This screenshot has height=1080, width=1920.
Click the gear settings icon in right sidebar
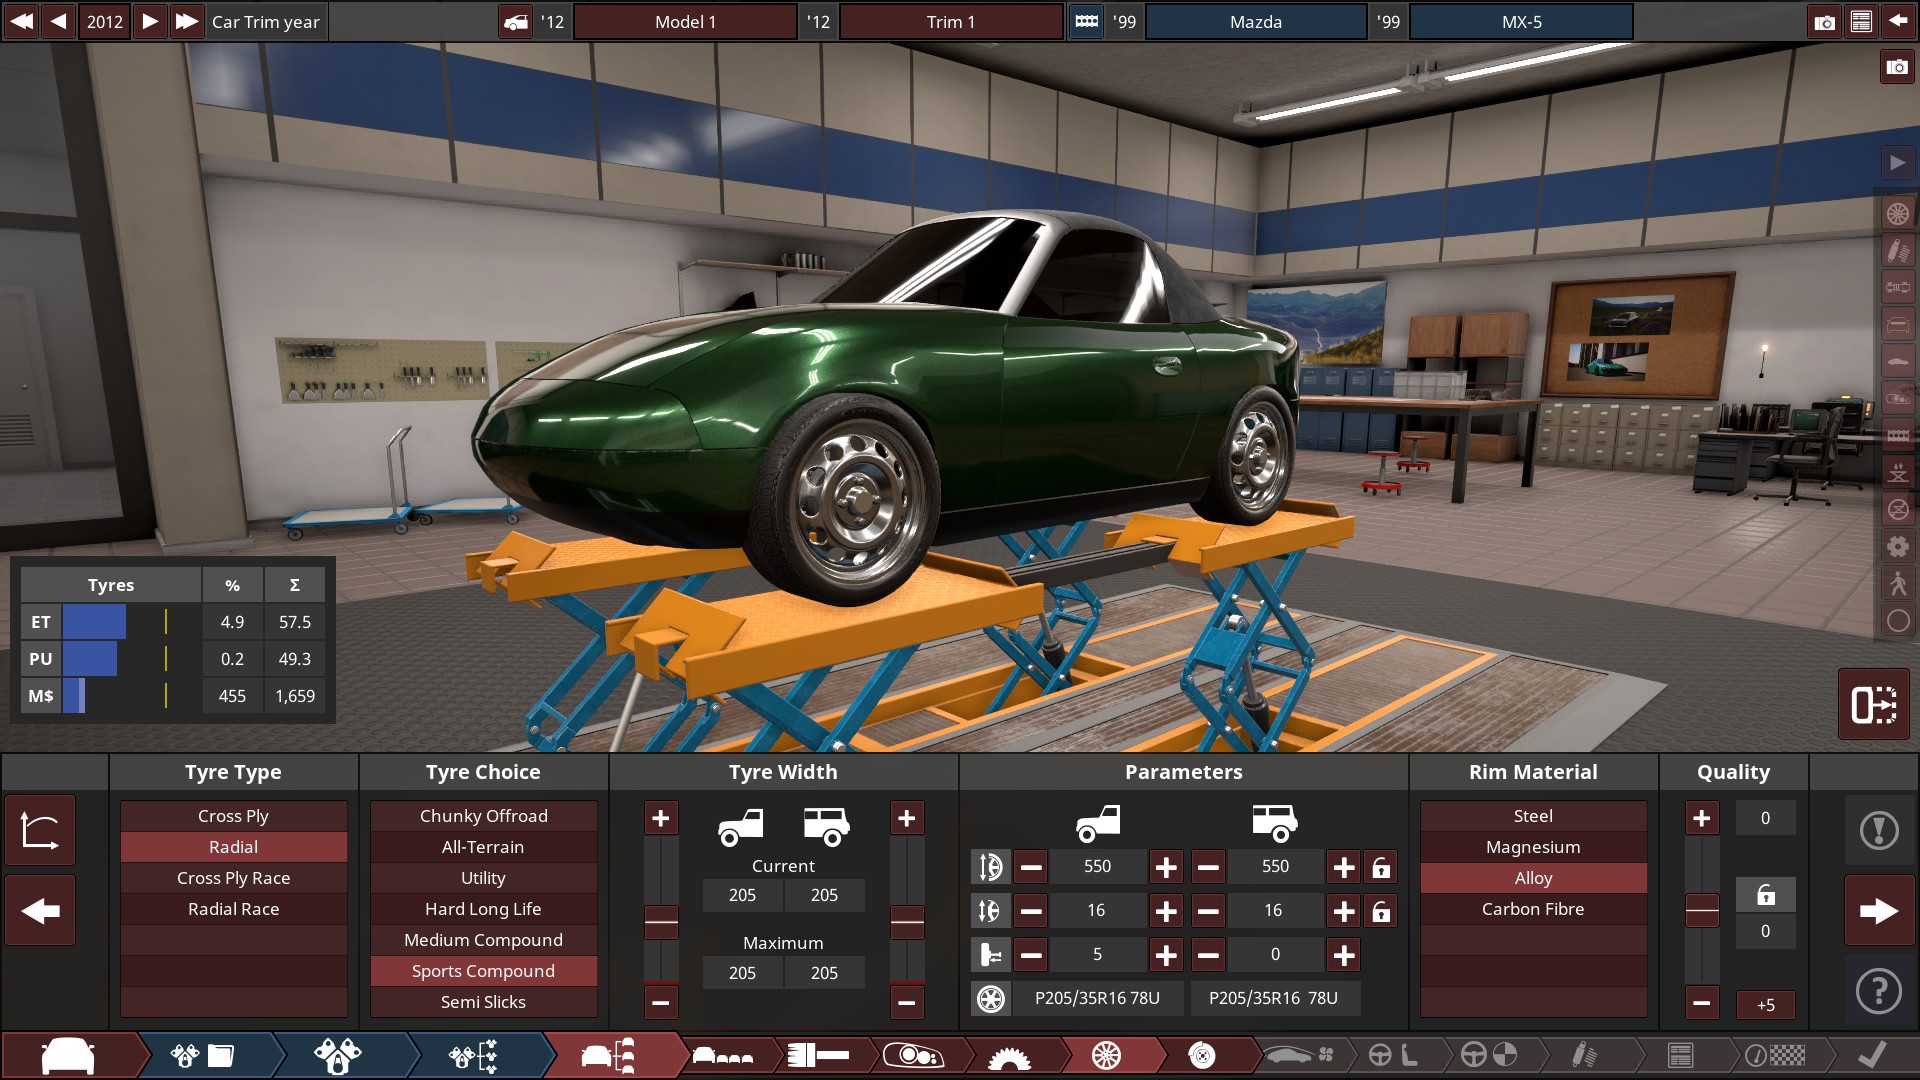click(x=1897, y=546)
